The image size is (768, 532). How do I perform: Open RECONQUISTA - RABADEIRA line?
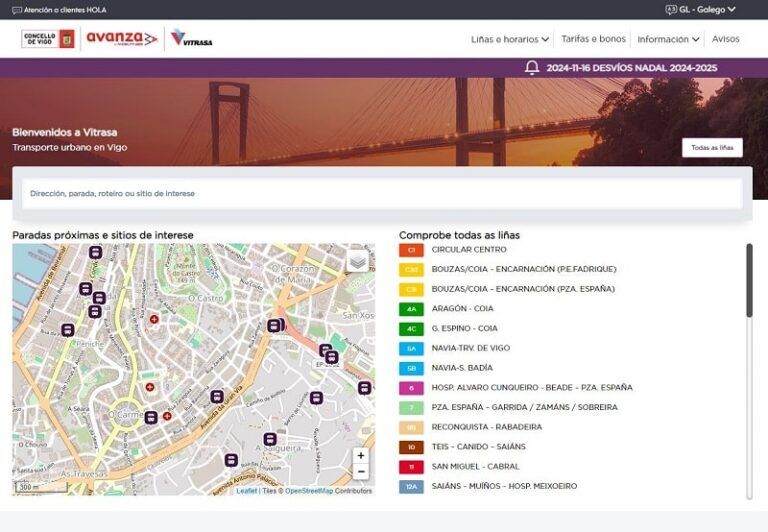[487, 427]
